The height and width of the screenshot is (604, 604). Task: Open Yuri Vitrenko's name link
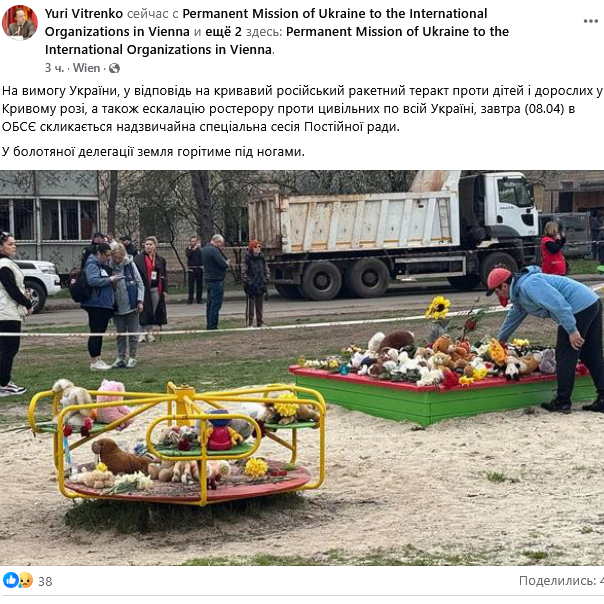point(84,13)
